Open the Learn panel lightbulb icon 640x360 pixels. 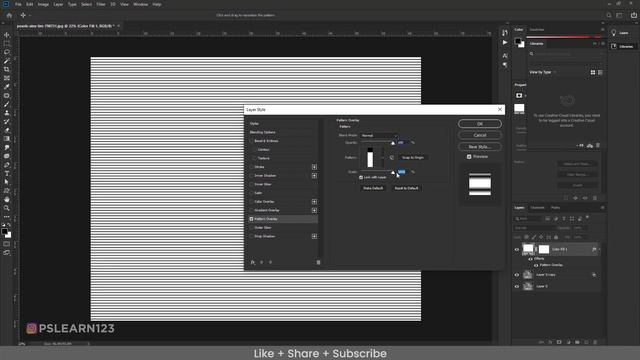613,33
